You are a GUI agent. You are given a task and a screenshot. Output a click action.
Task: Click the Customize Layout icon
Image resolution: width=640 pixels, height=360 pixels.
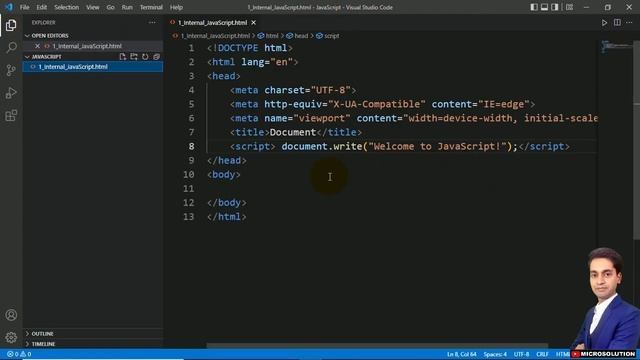point(569,7)
